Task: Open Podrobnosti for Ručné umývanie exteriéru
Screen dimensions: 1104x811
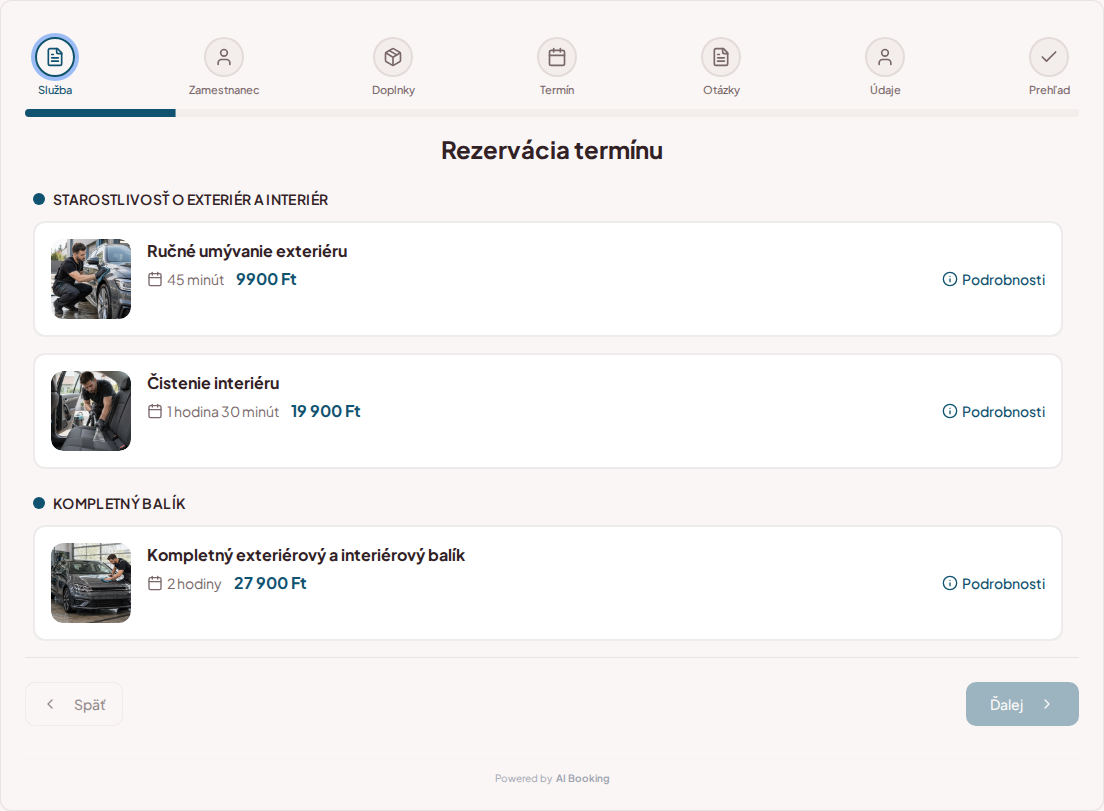Action: click(993, 279)
